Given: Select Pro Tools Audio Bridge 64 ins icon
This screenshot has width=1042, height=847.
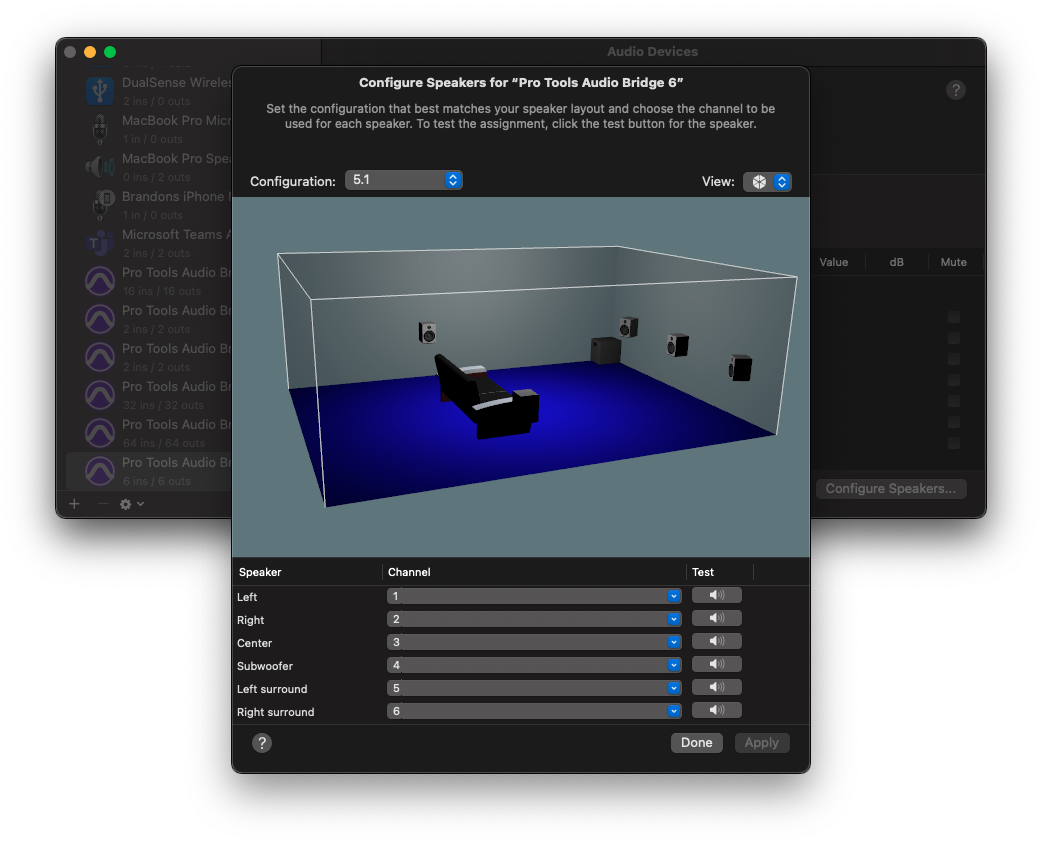Looking at the screenshot, I should click(x=100, y=432).
